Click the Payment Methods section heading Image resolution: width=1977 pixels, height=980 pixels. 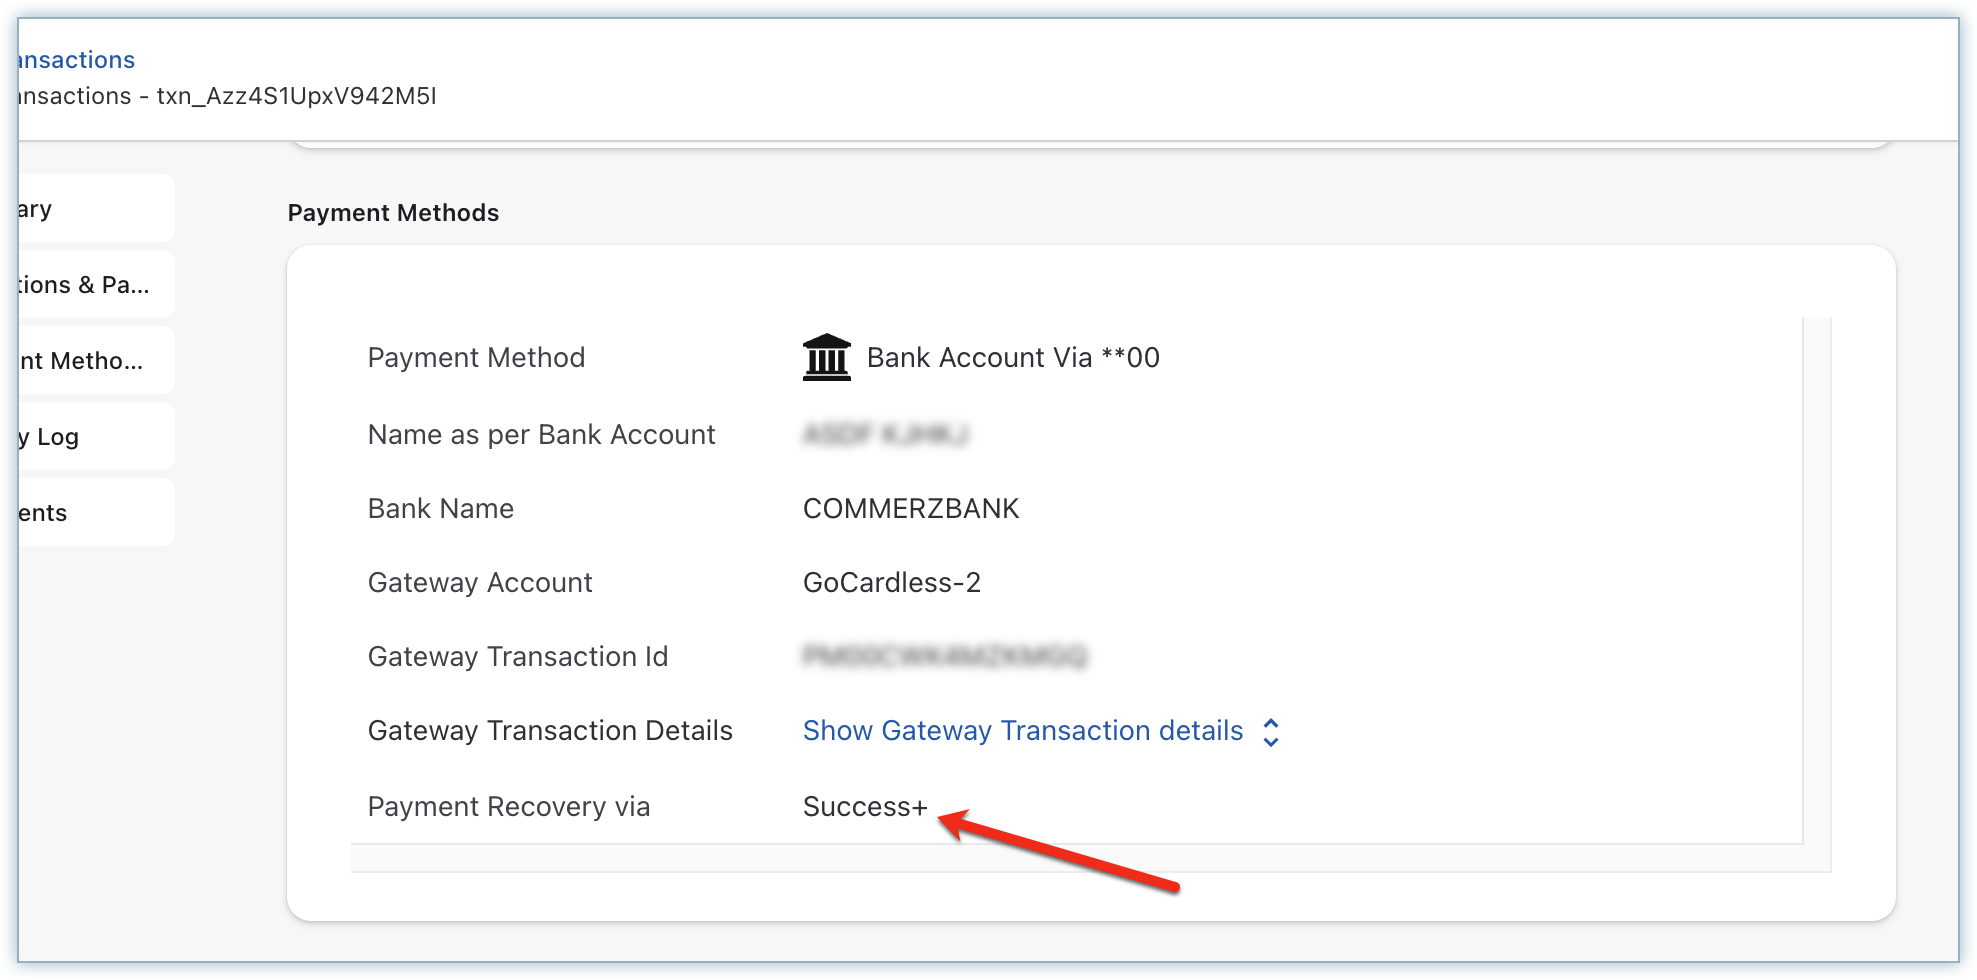[x=393, y=213]
